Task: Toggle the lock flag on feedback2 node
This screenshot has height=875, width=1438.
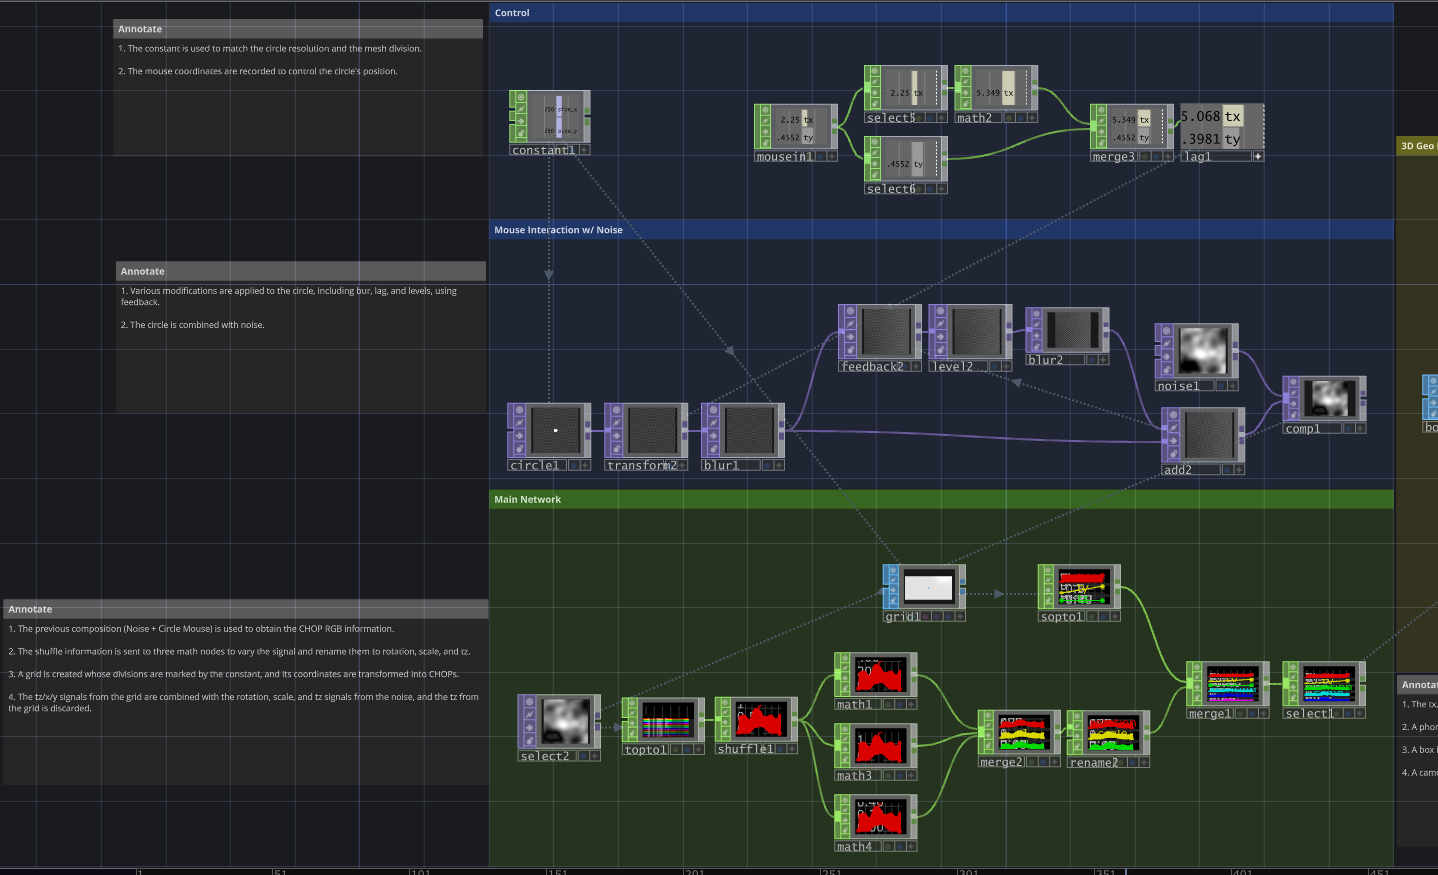Action: click(x=849, y=350)
